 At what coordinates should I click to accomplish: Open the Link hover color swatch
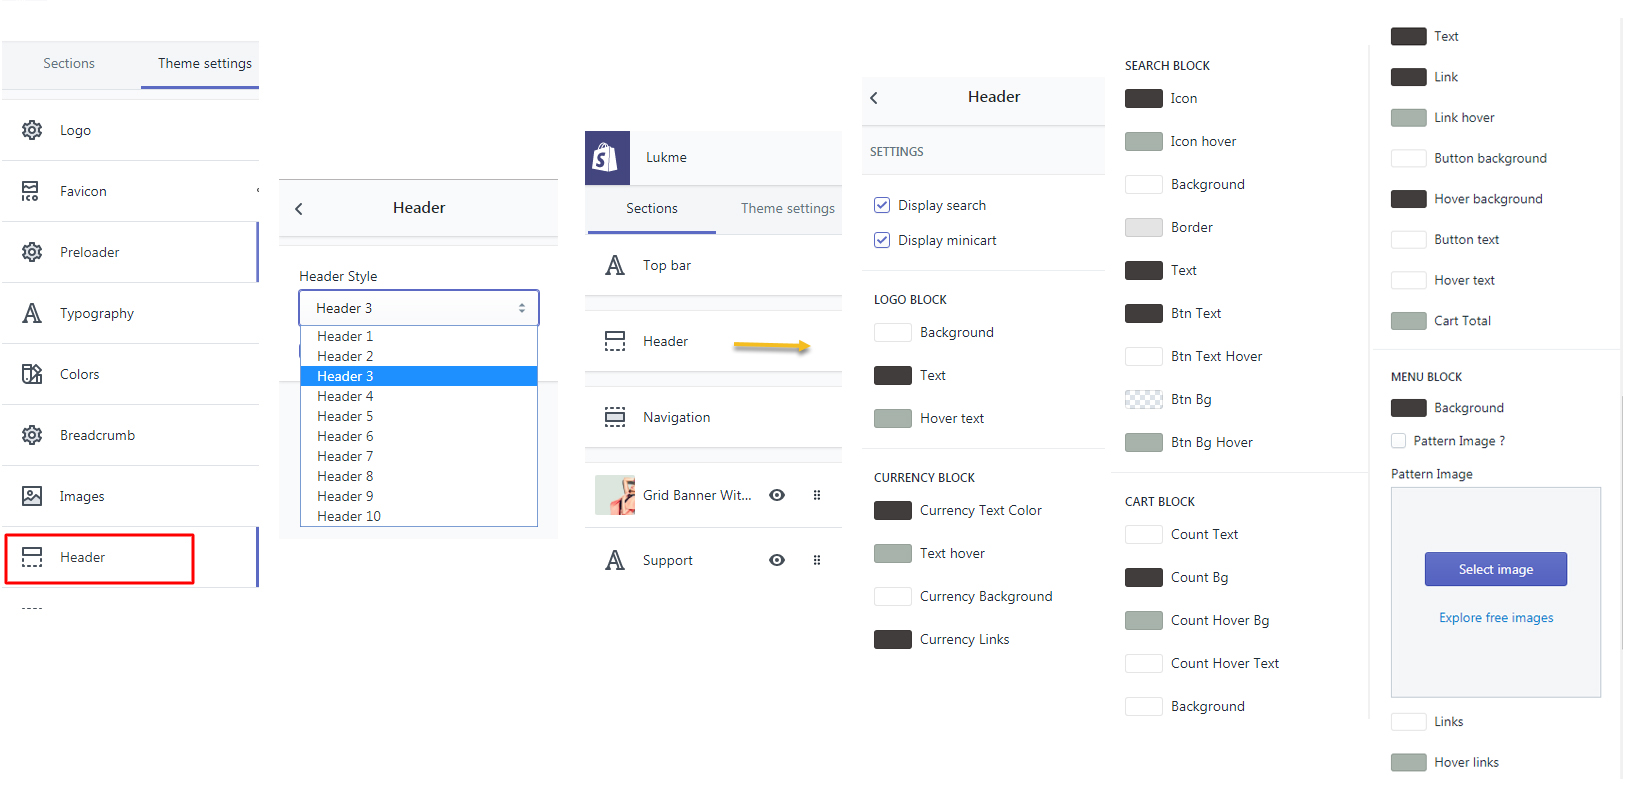tap(1409, 118)
